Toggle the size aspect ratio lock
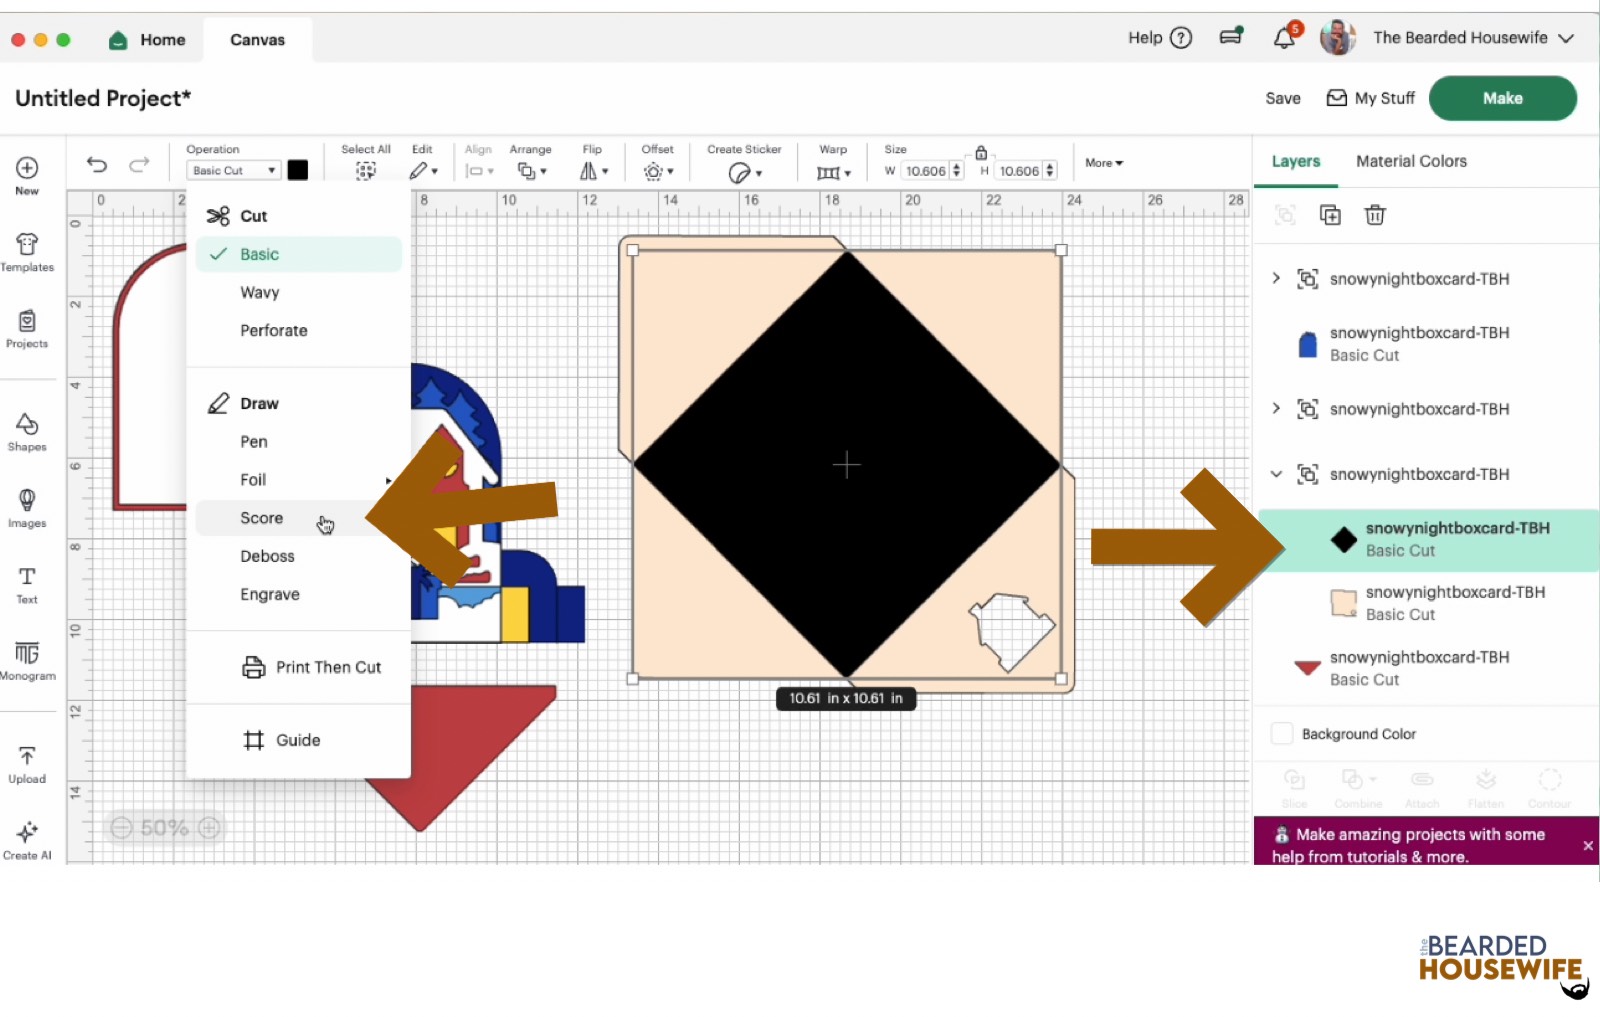 (981, 153)
